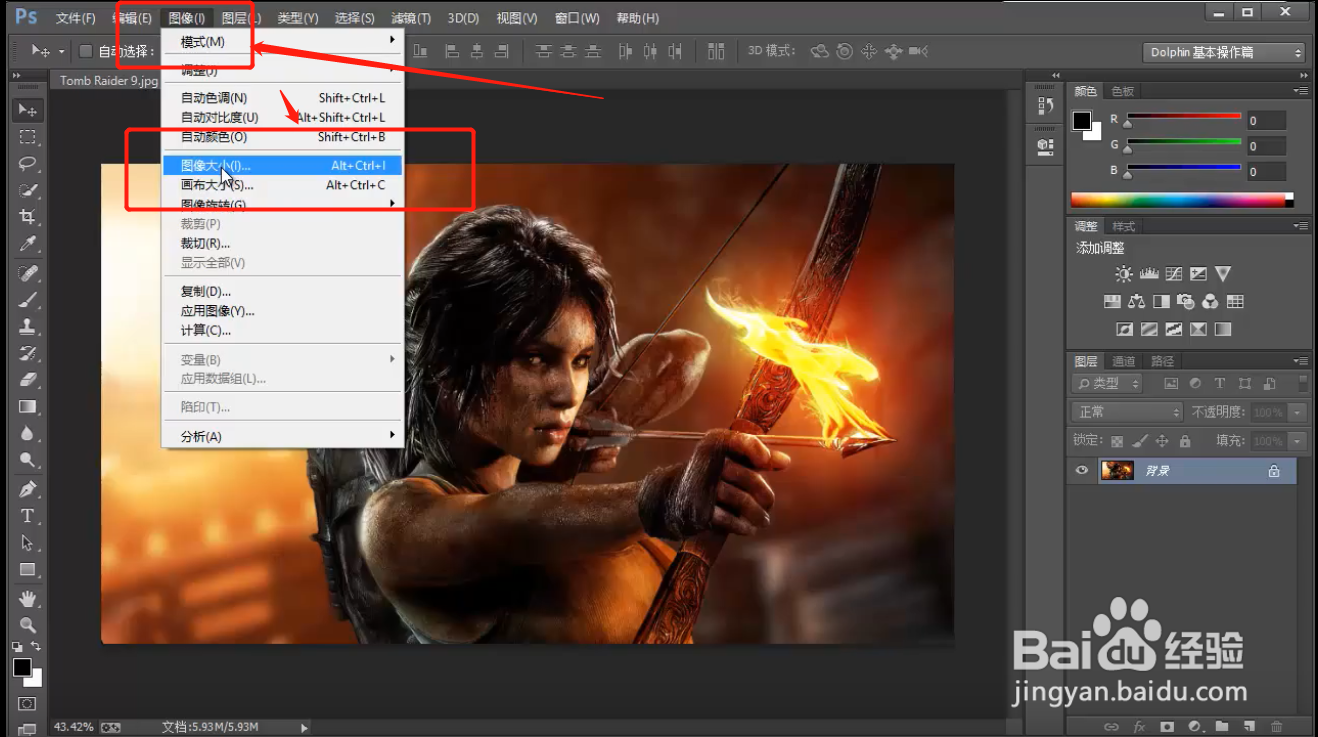Open the 文件(F) menu
The image size is (1318, 737).
[x=76, y=18]
